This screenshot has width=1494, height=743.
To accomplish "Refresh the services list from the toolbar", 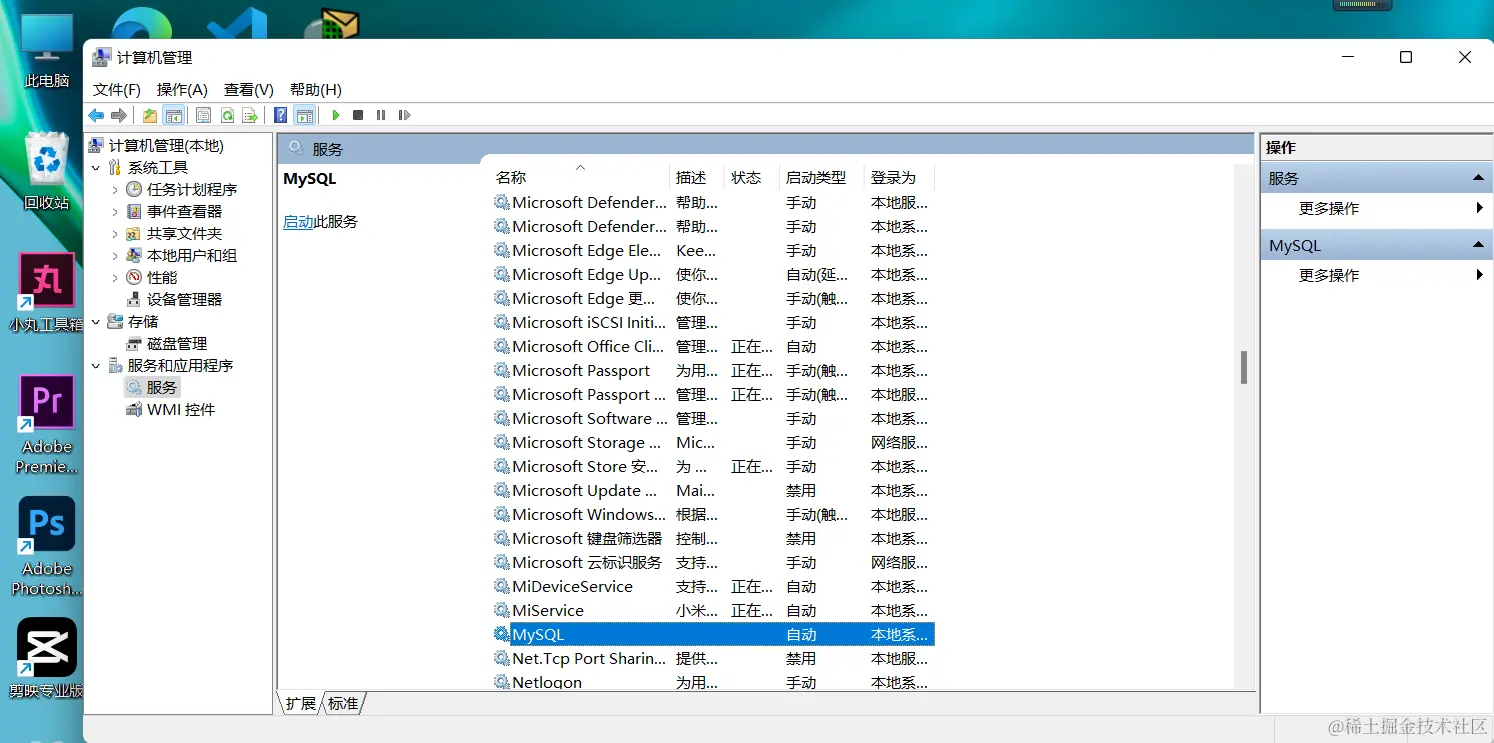I will 227,115.
